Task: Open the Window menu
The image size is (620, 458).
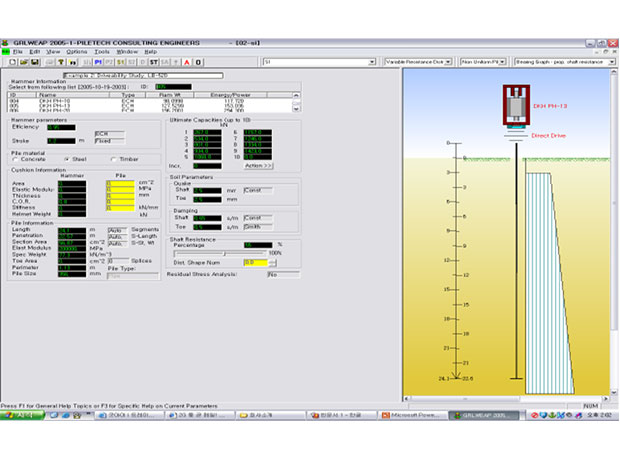Action: [x=127, y=52]
